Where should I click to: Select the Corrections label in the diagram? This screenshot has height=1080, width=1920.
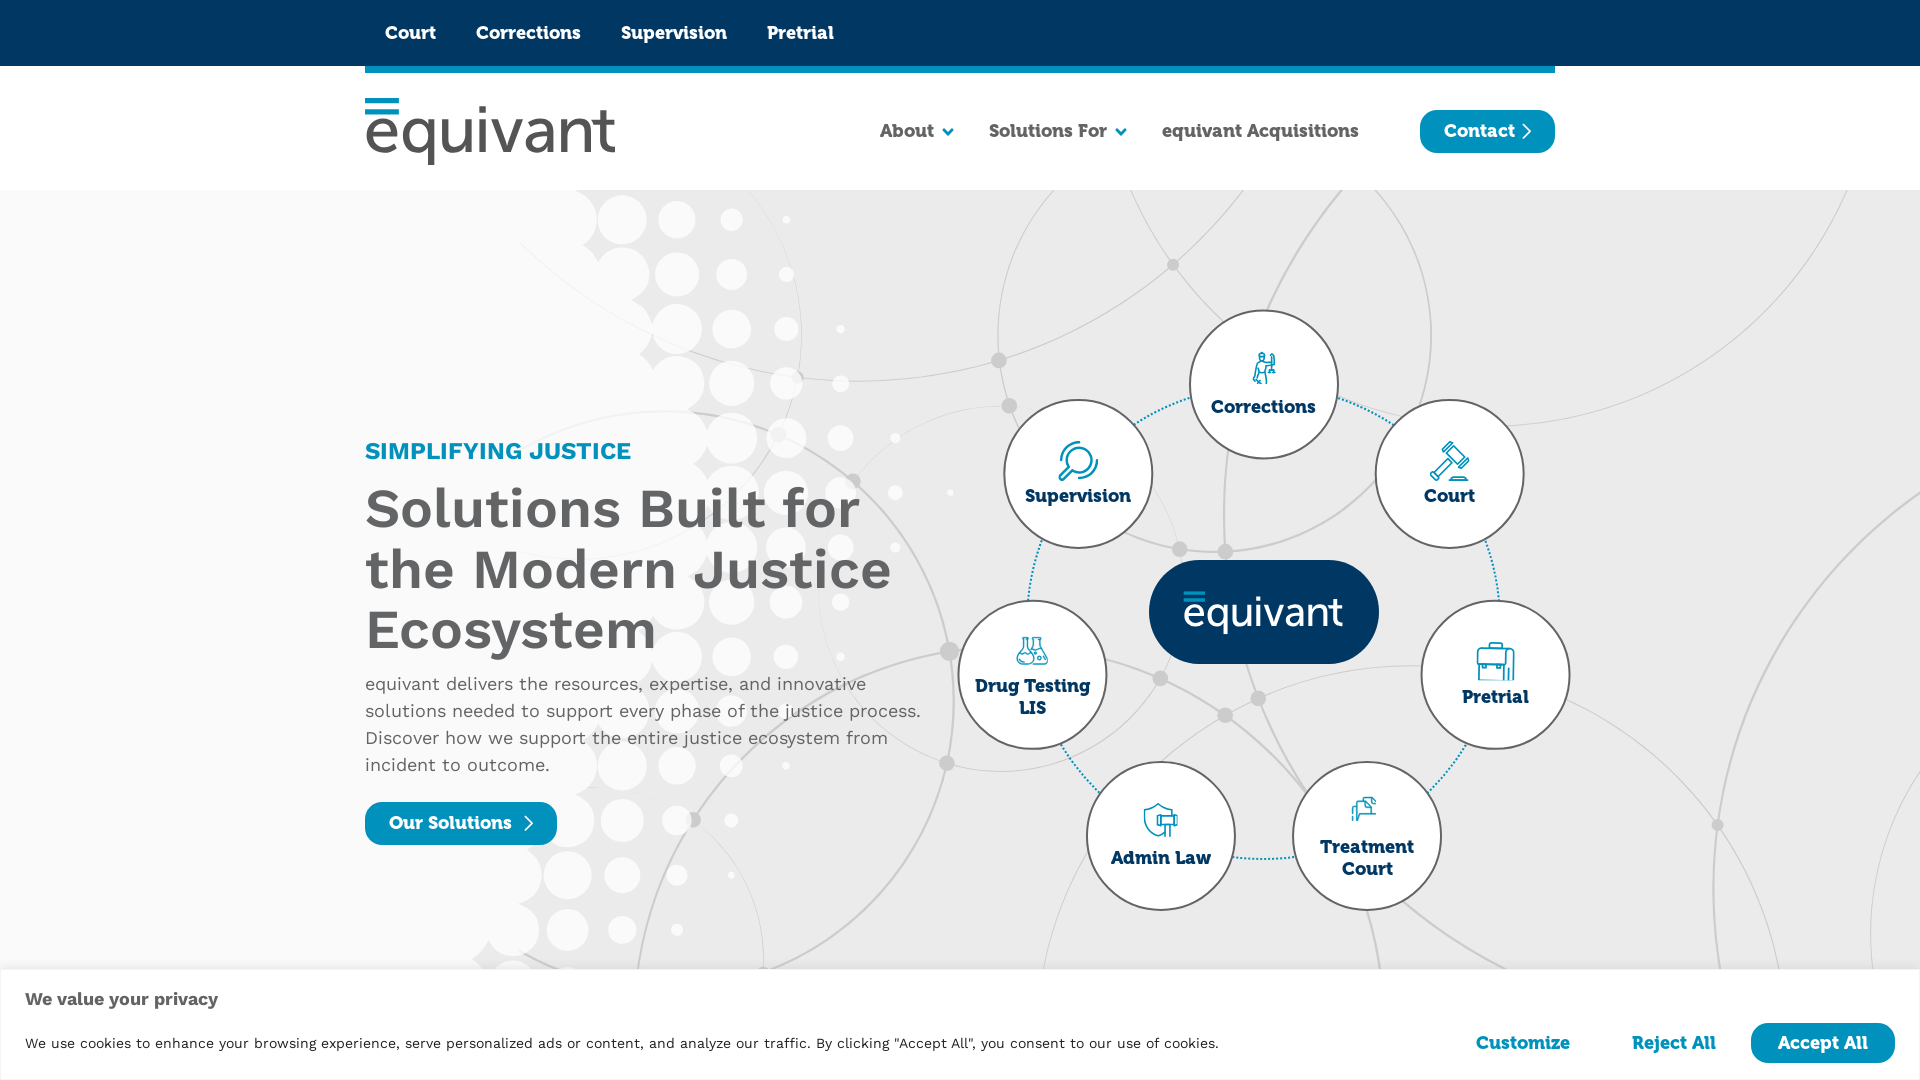click(1263, 407)
